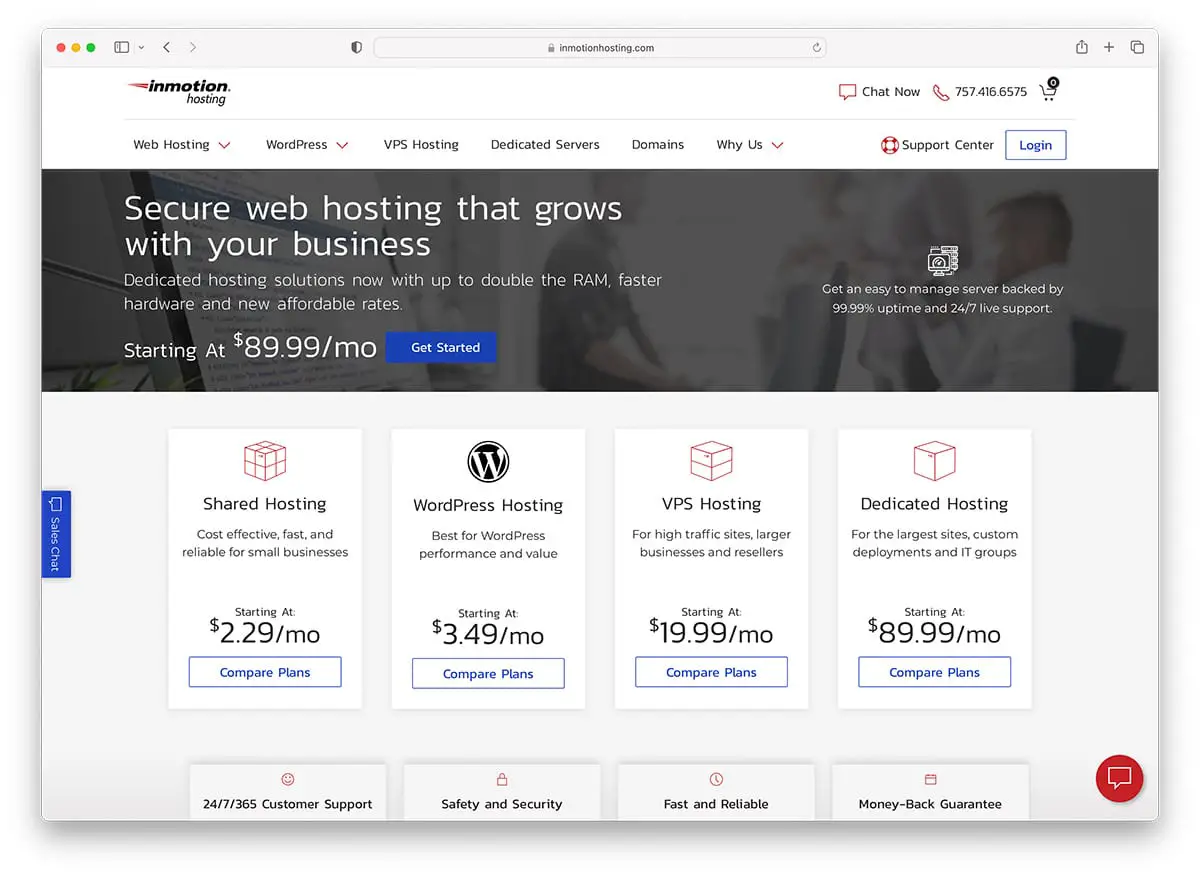
Task: Click the Web Hosting nav label
Action: (x=171, y=145)
